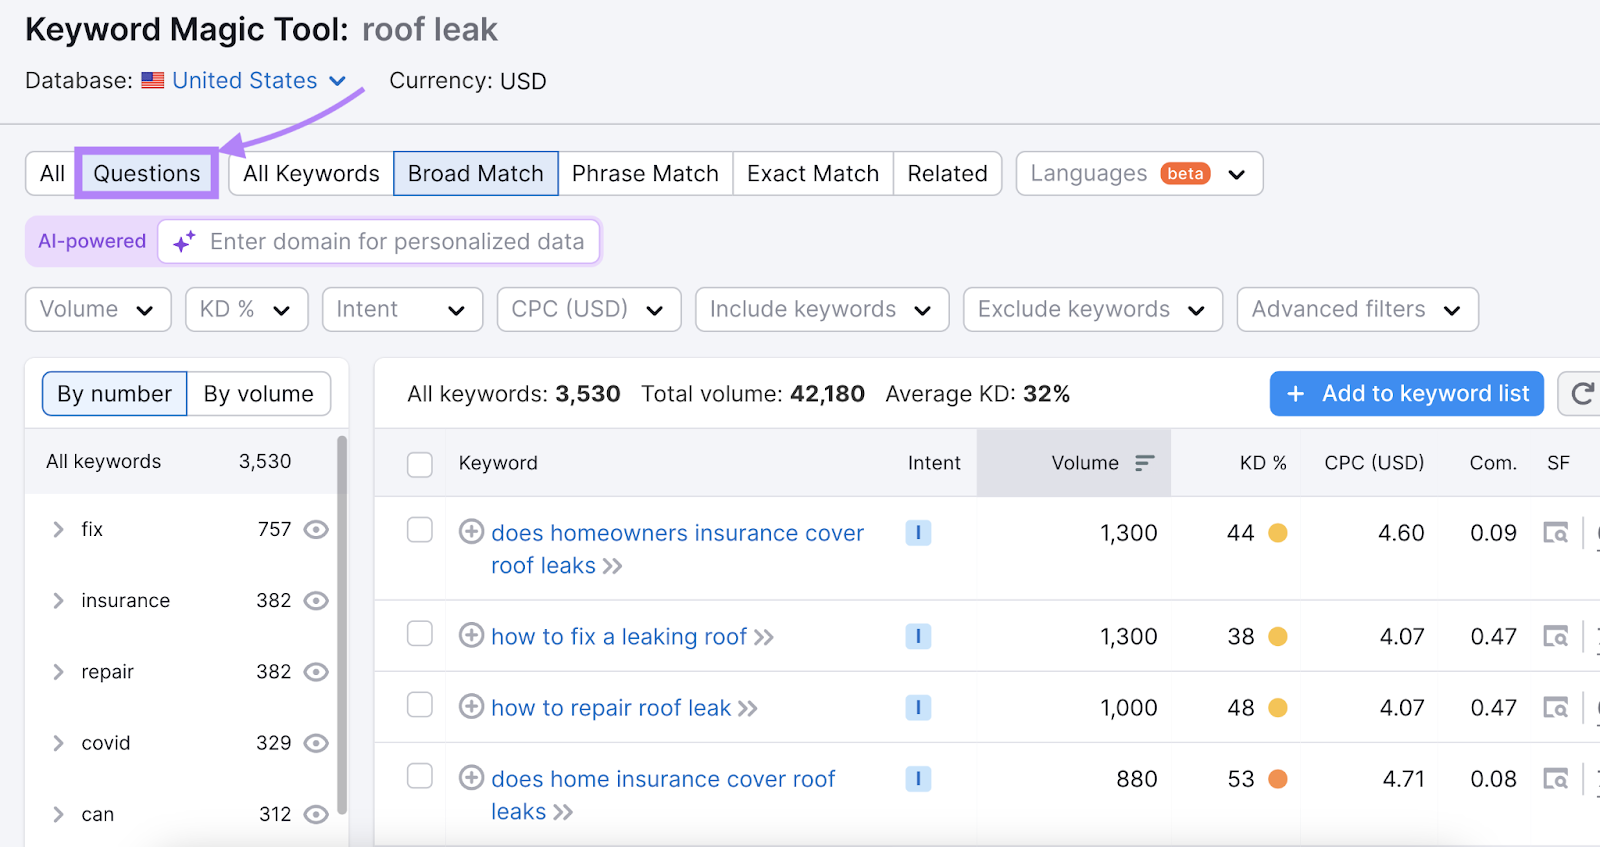The width and height of the screenshot is (1600, 847).
Task: Check the select-all checkbox in the Keyword header
Action: [420, 464]
